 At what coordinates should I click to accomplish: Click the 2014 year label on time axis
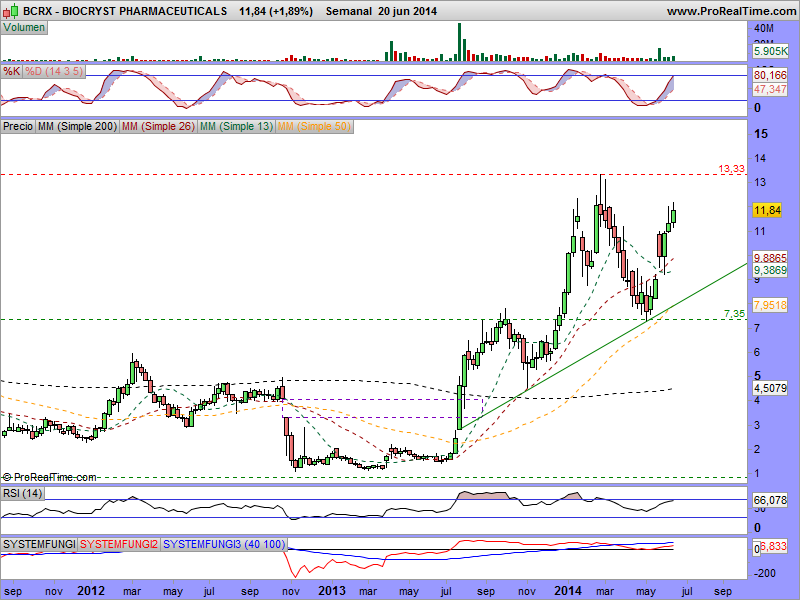point(568,591)
